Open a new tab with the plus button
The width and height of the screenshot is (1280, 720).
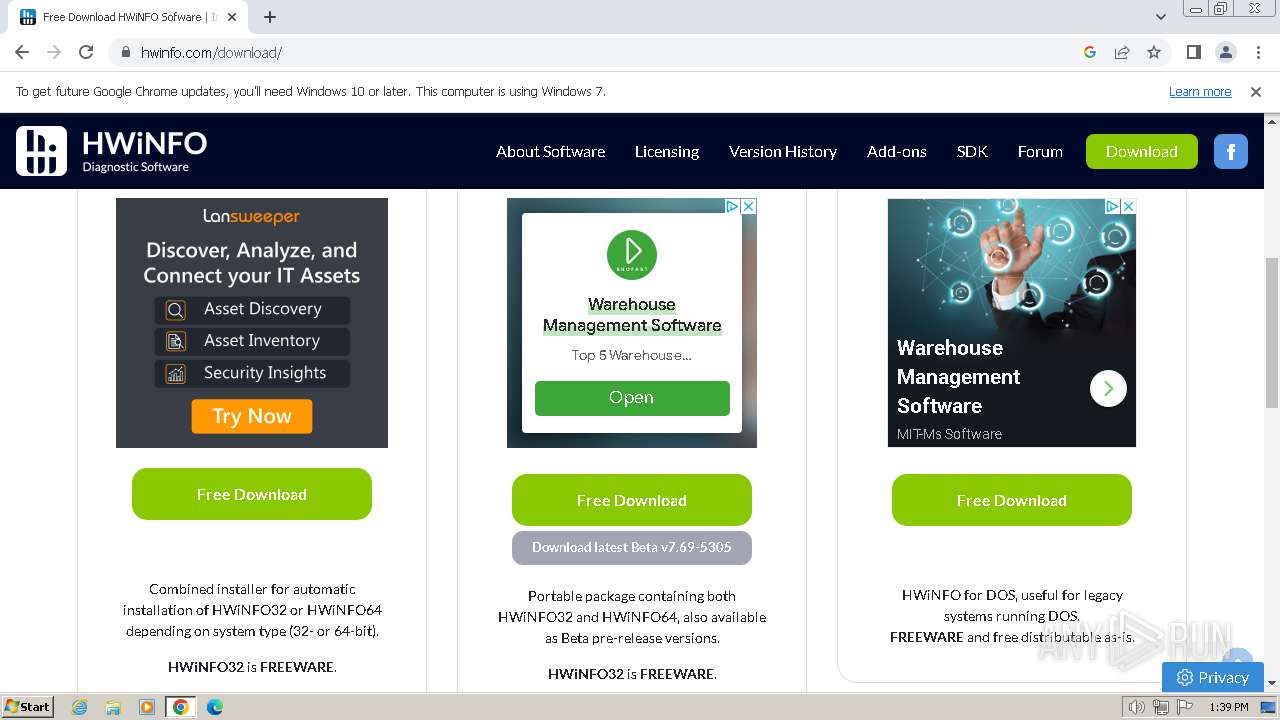(x=270, y=17)
